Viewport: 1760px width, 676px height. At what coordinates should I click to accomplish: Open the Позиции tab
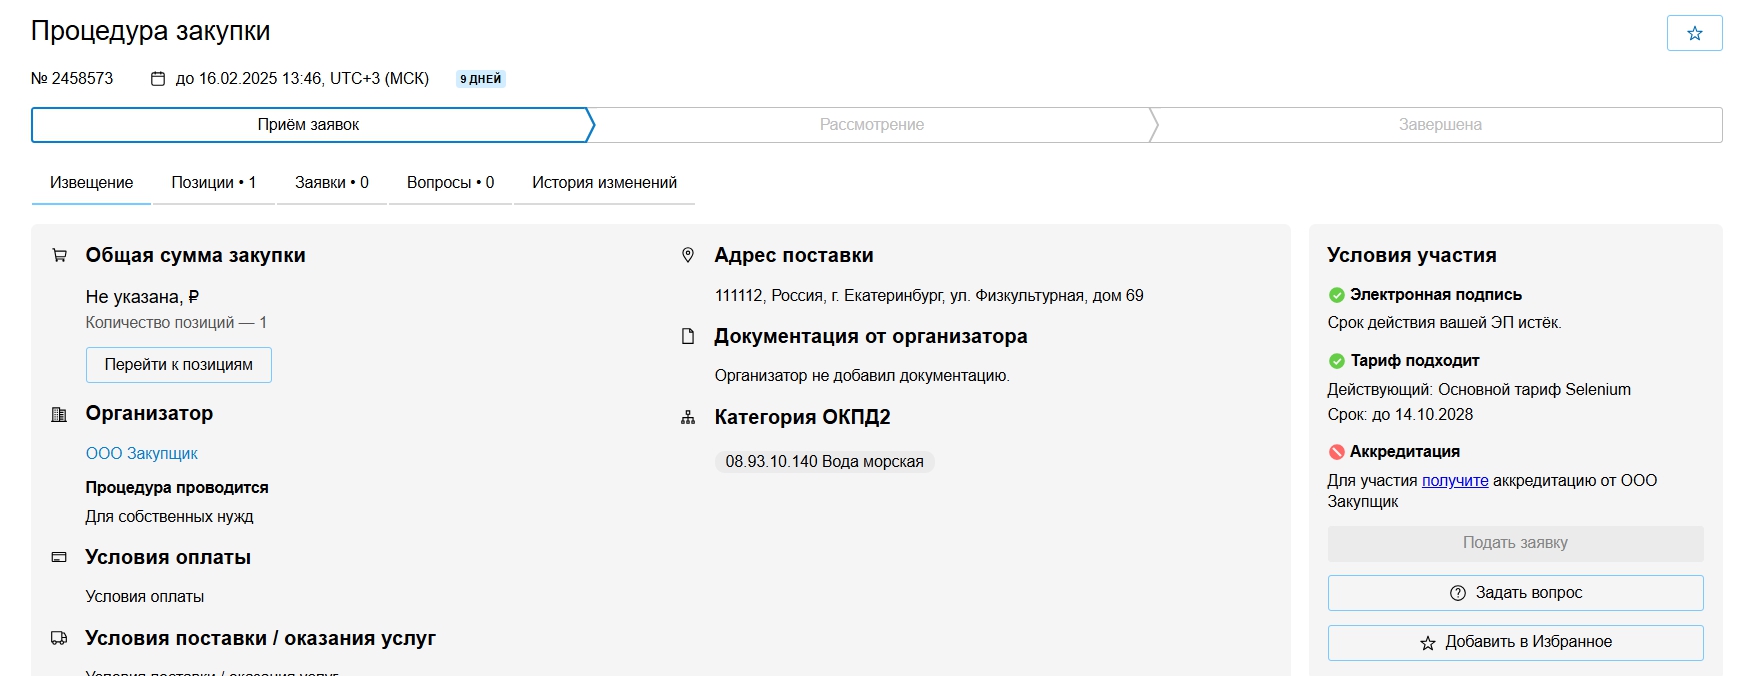tap(213, 183)
